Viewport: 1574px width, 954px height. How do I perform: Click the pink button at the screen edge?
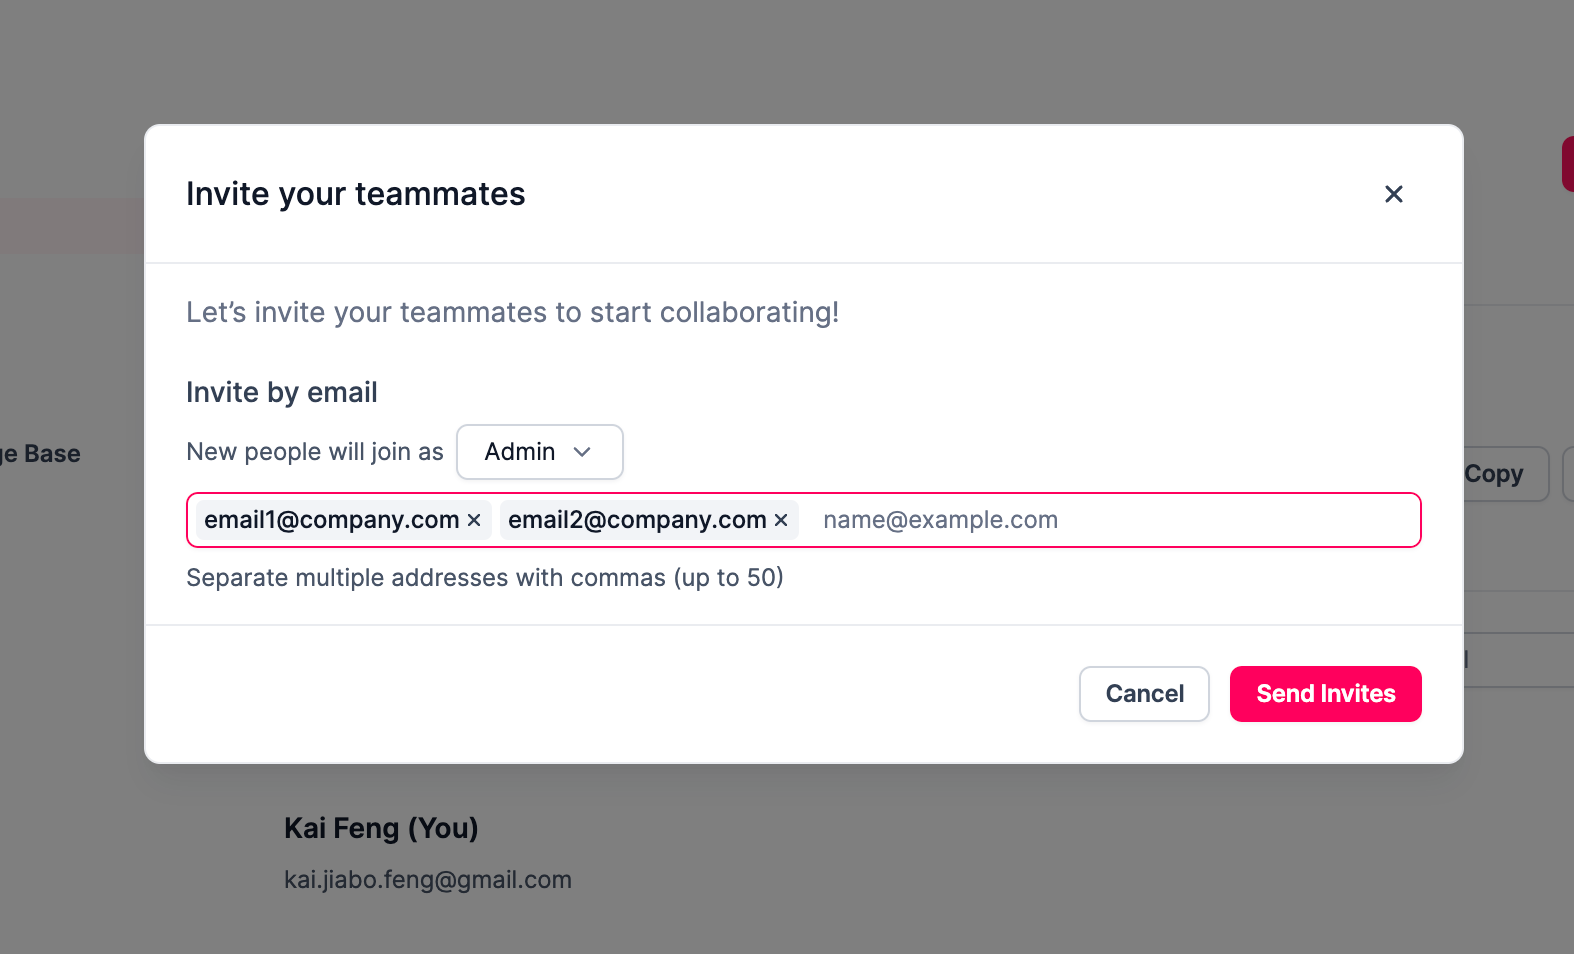point(1568,164)
